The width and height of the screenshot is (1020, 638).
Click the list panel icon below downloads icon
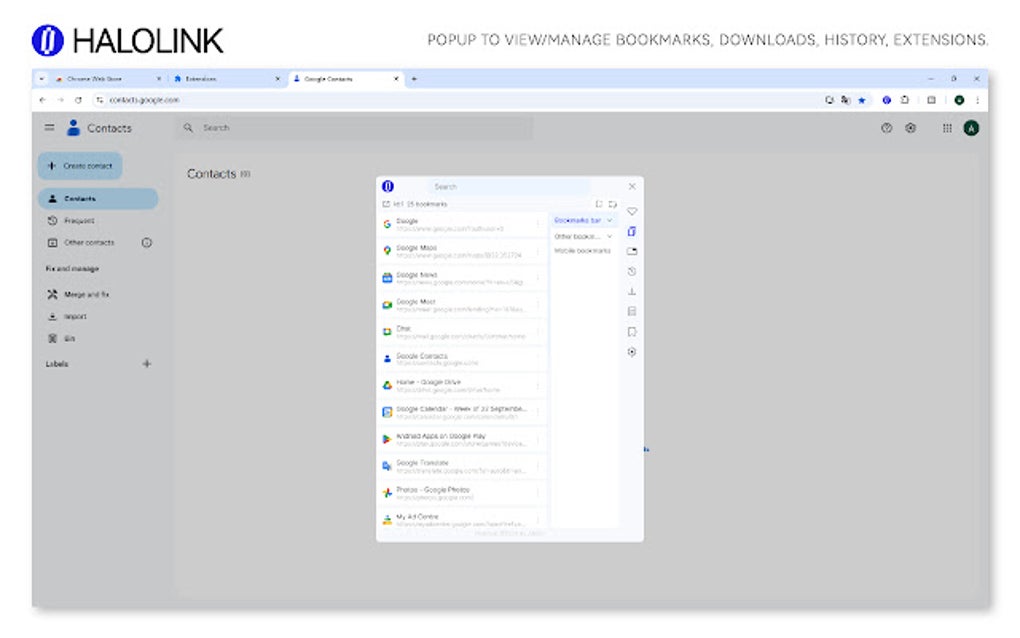tap(632, 312)
